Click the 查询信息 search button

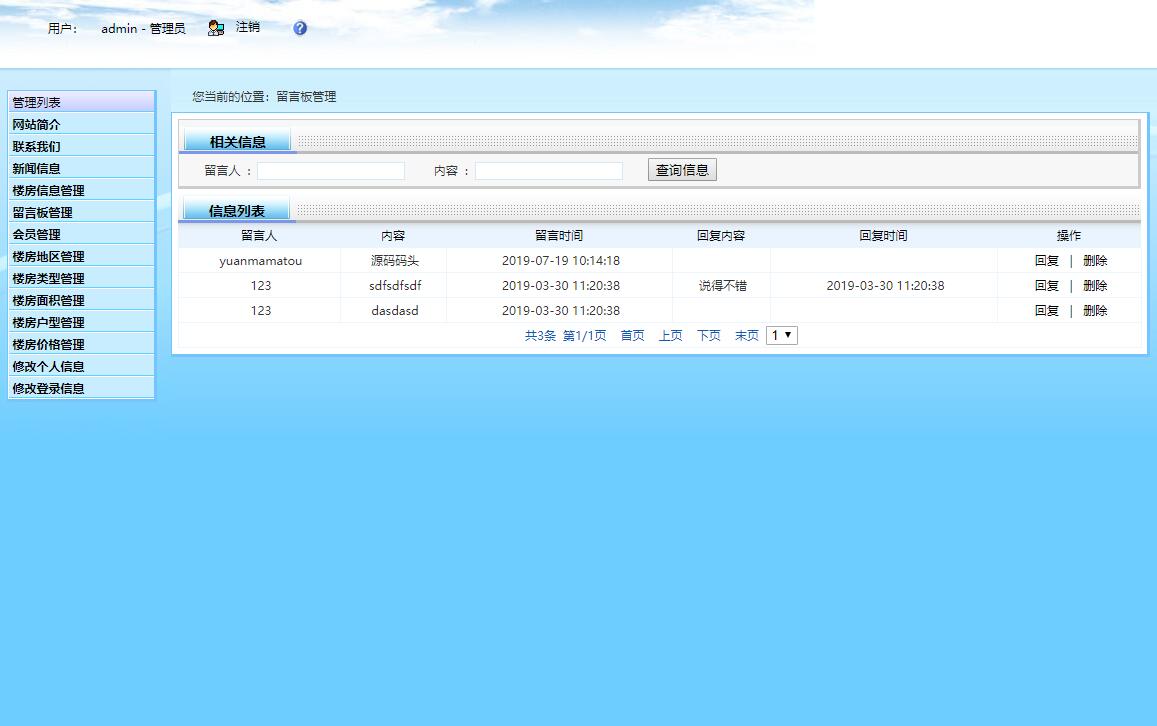681,169
